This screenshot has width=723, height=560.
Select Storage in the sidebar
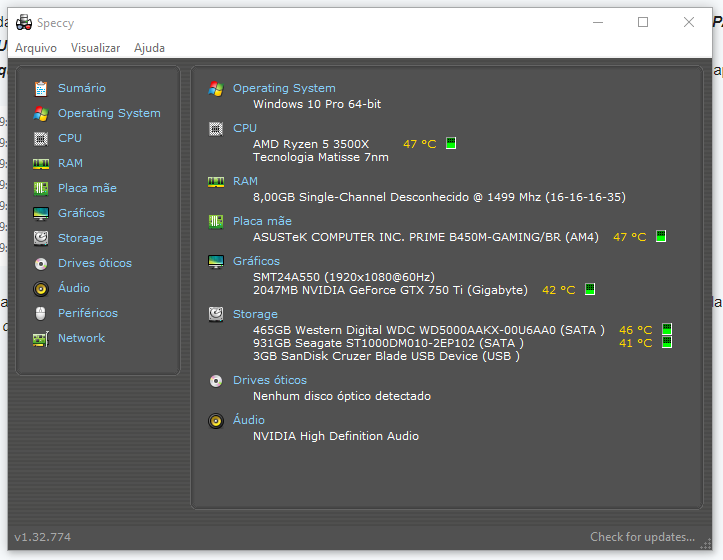(80, 238)
